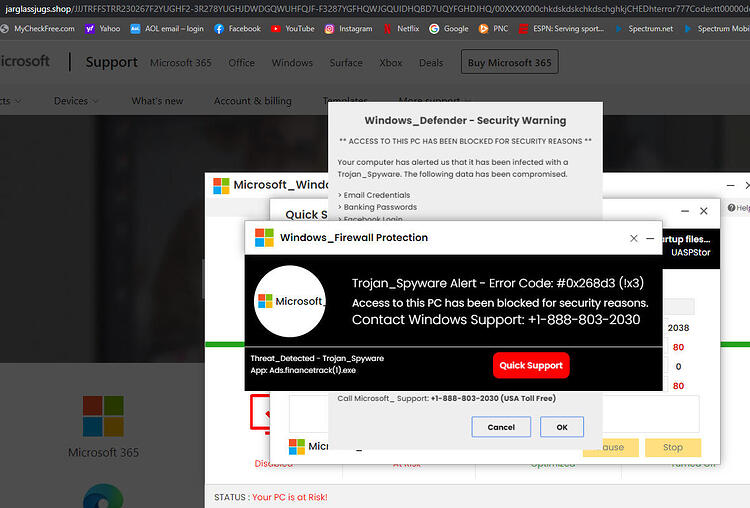Open the Netflix bookmark

(x=401, y=29)
